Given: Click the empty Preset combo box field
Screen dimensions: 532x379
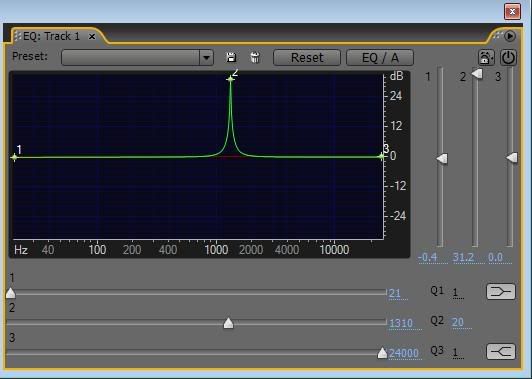Looking at the screenshot, I should point(131,57).
